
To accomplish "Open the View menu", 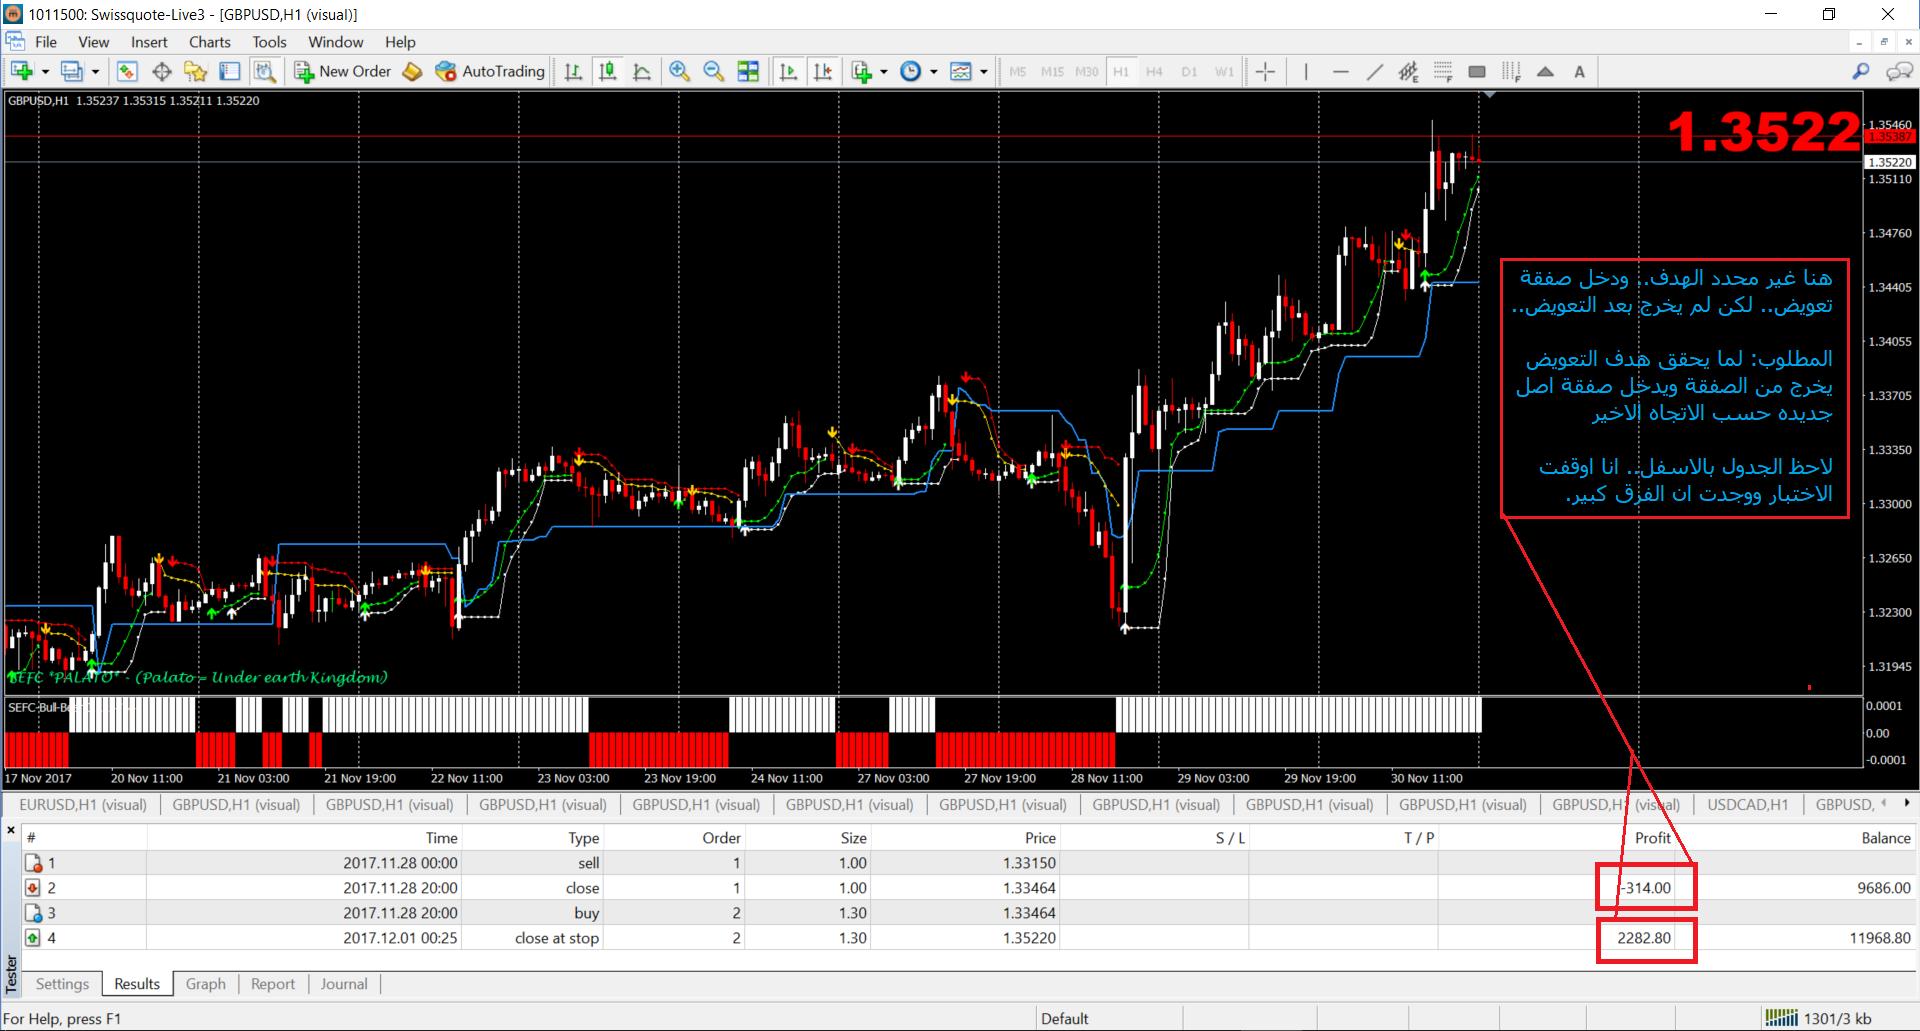I will 94,42.
